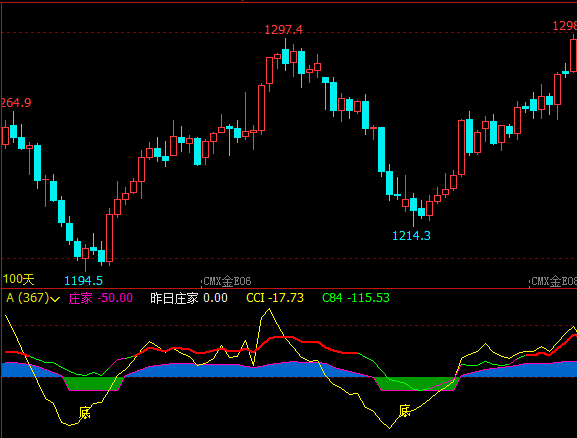Select the CCI -17.73 indicator value
Viewport: 577px width, 438px height.
tap(275, 298)
